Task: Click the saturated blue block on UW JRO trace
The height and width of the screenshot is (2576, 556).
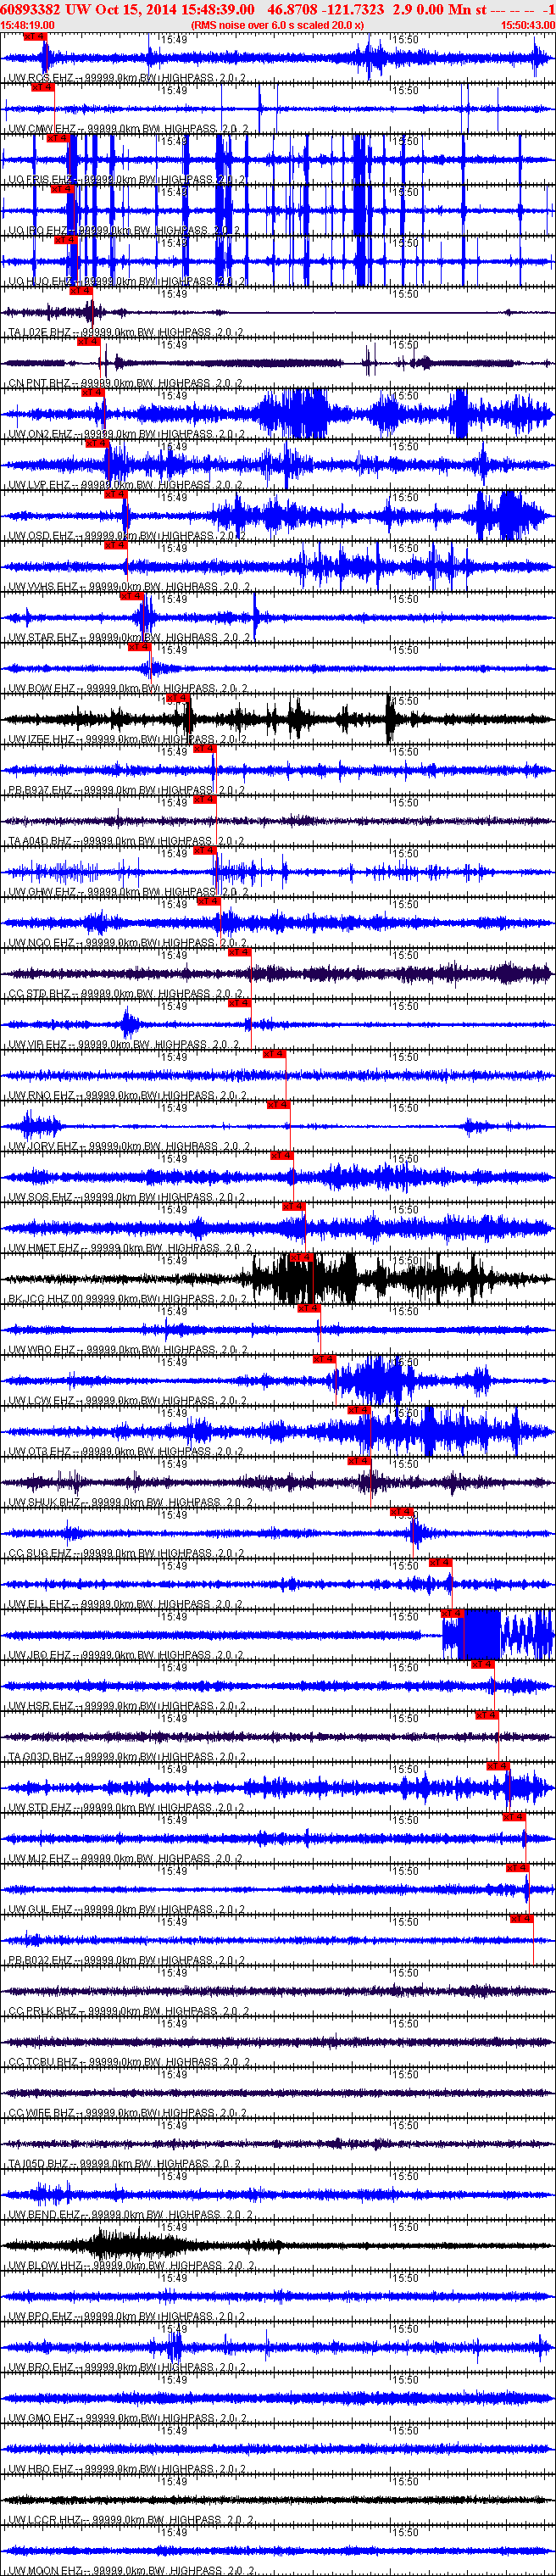Action: click(471, 1634)
